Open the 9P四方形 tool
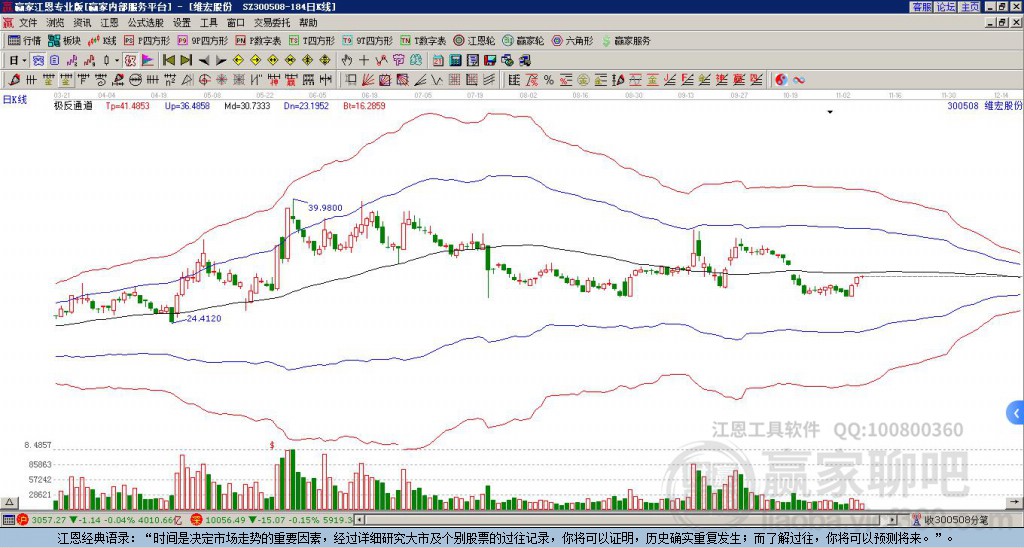Screen dimensions: 1024x548 (x=202, y=40)
